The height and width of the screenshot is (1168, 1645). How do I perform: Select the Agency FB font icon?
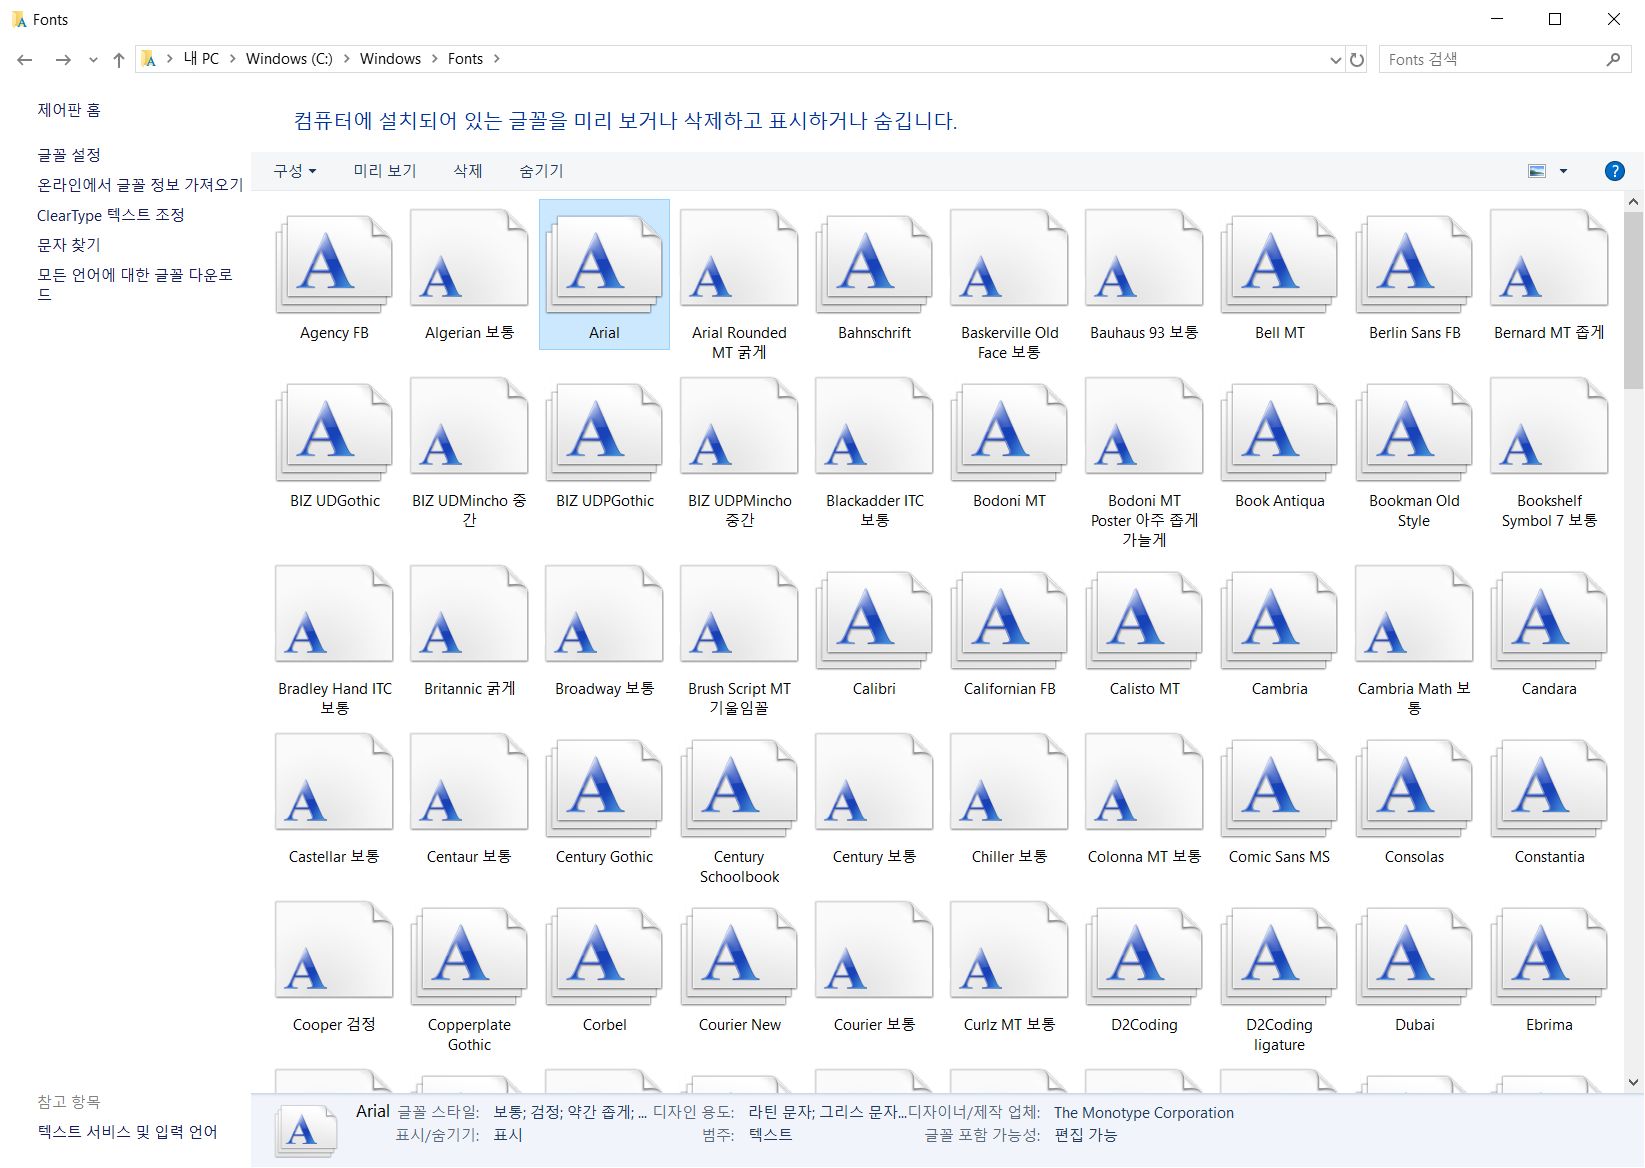pyautogui.click(x=334, y=262)
